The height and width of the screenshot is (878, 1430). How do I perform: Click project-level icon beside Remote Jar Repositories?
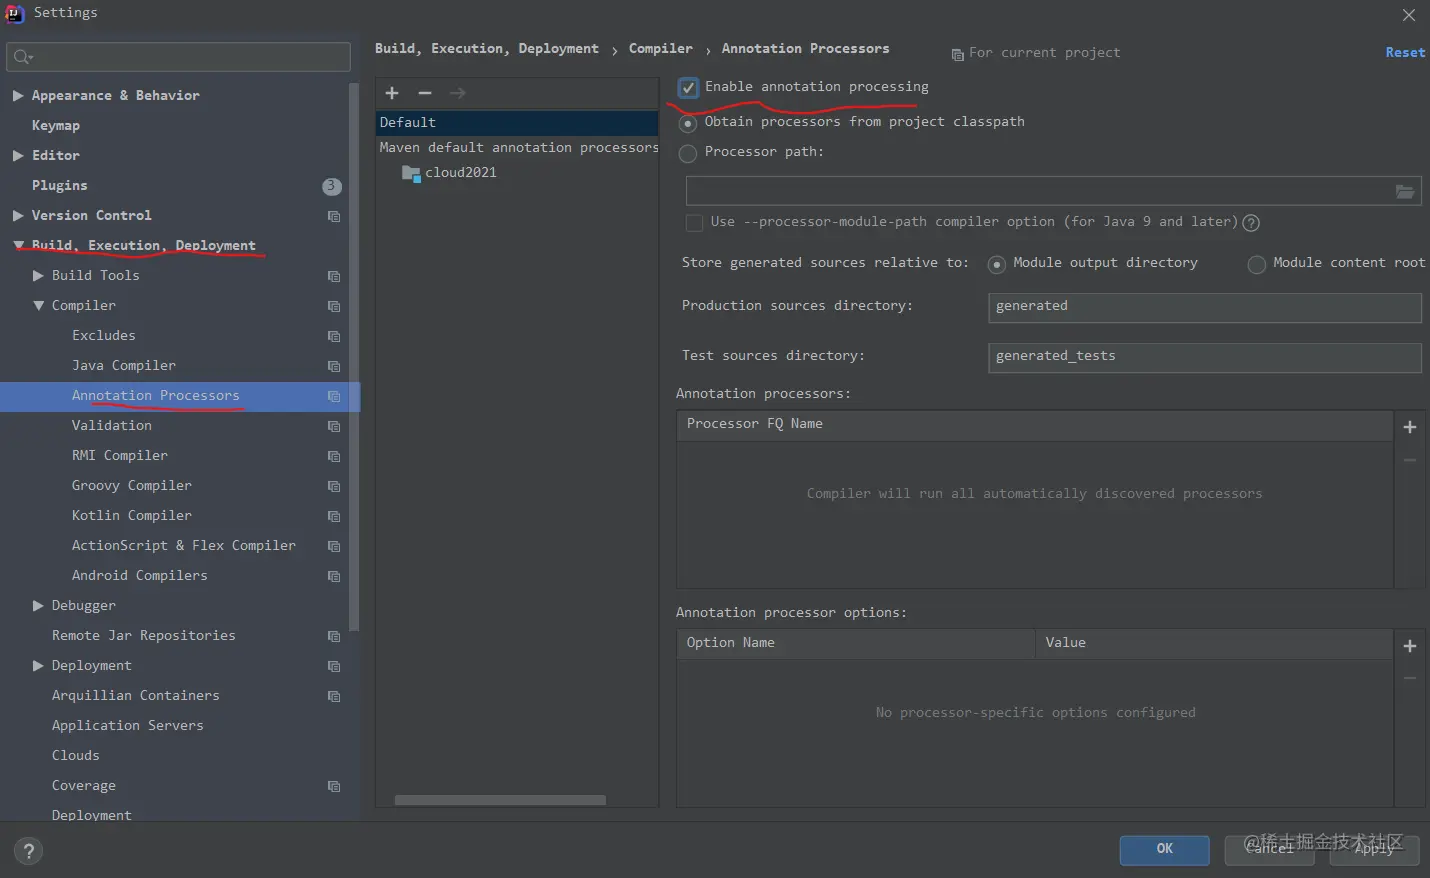coord(334,636)
